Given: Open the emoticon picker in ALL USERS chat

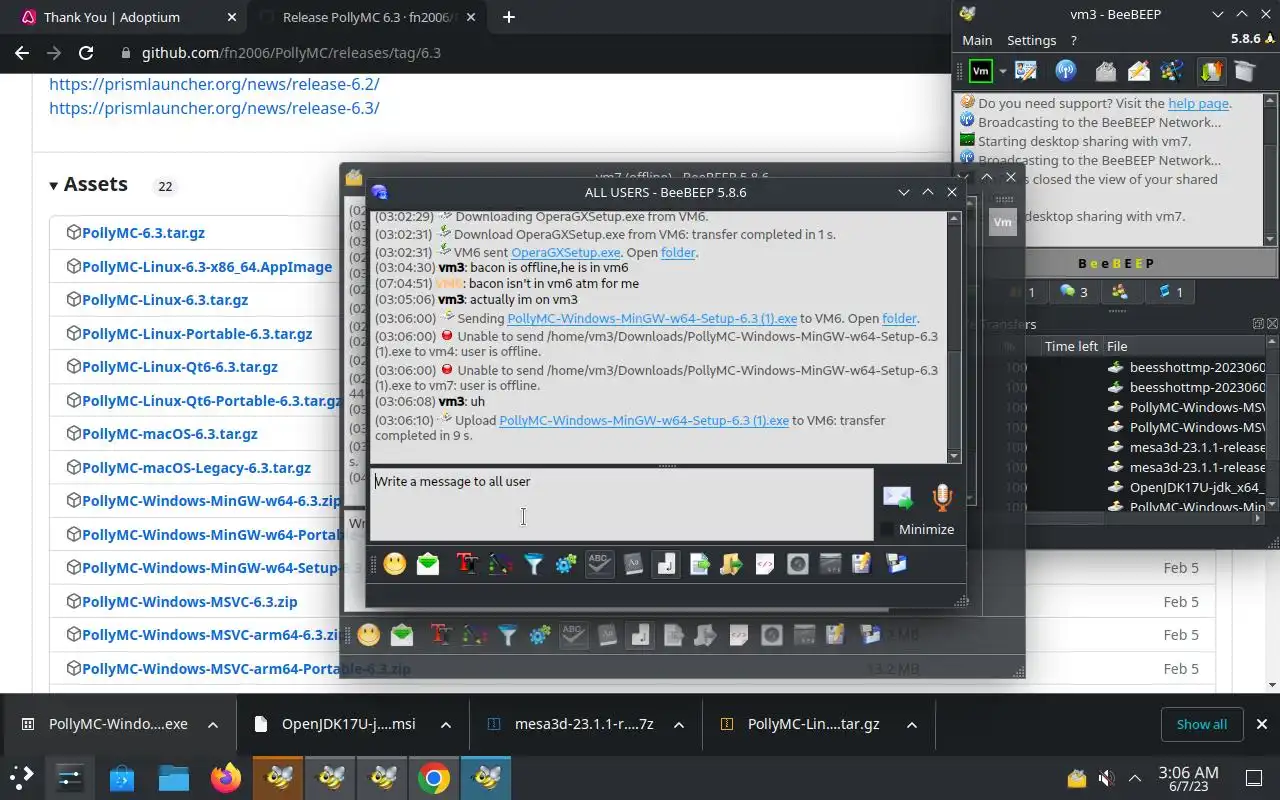Looking at the screenshot, I should [395, 564].
